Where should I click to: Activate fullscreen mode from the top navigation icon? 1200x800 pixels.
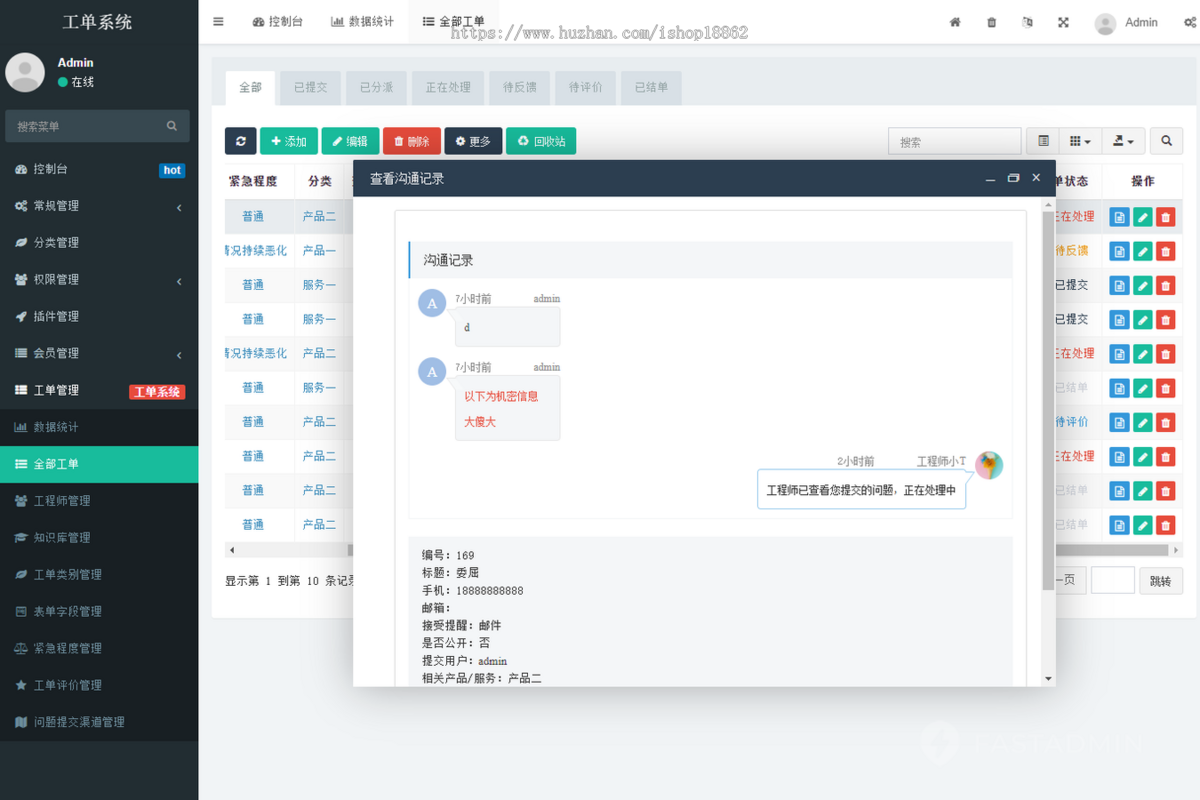(x=1063, y=21)
